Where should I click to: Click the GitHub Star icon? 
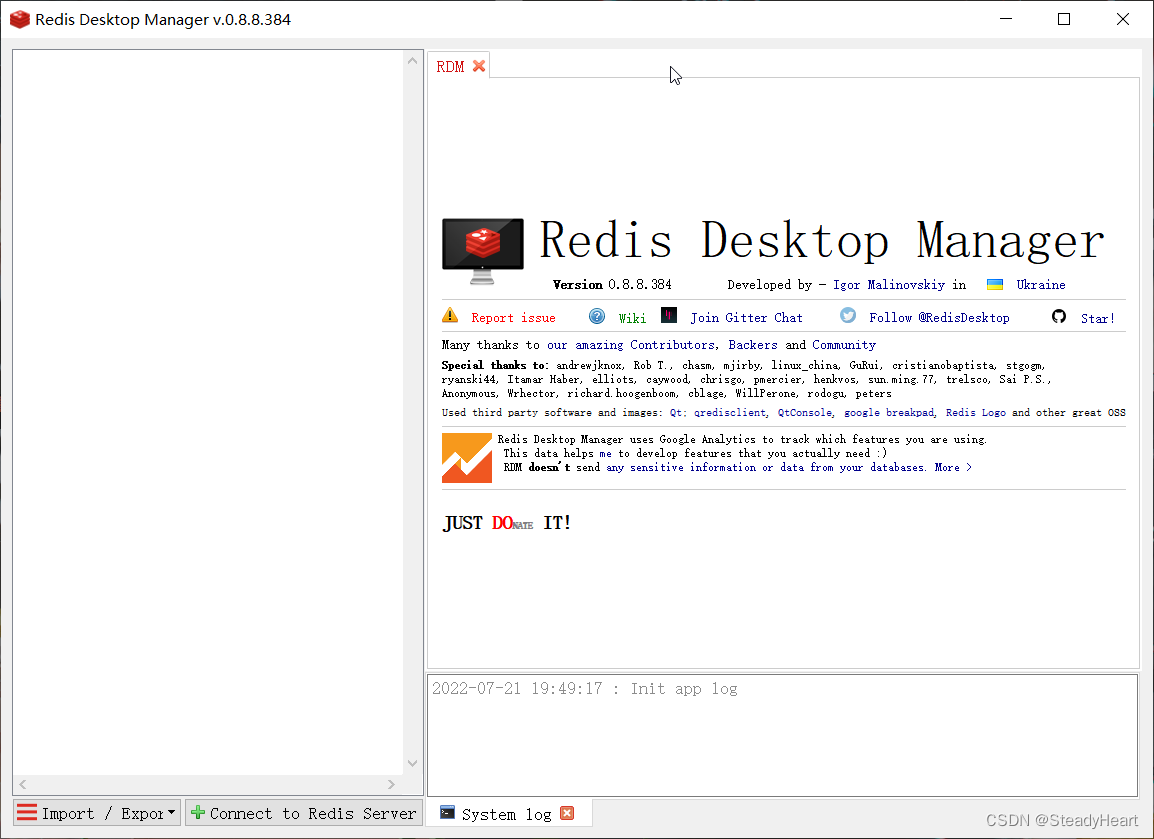pyautogui.click(x=1059, y=316)
